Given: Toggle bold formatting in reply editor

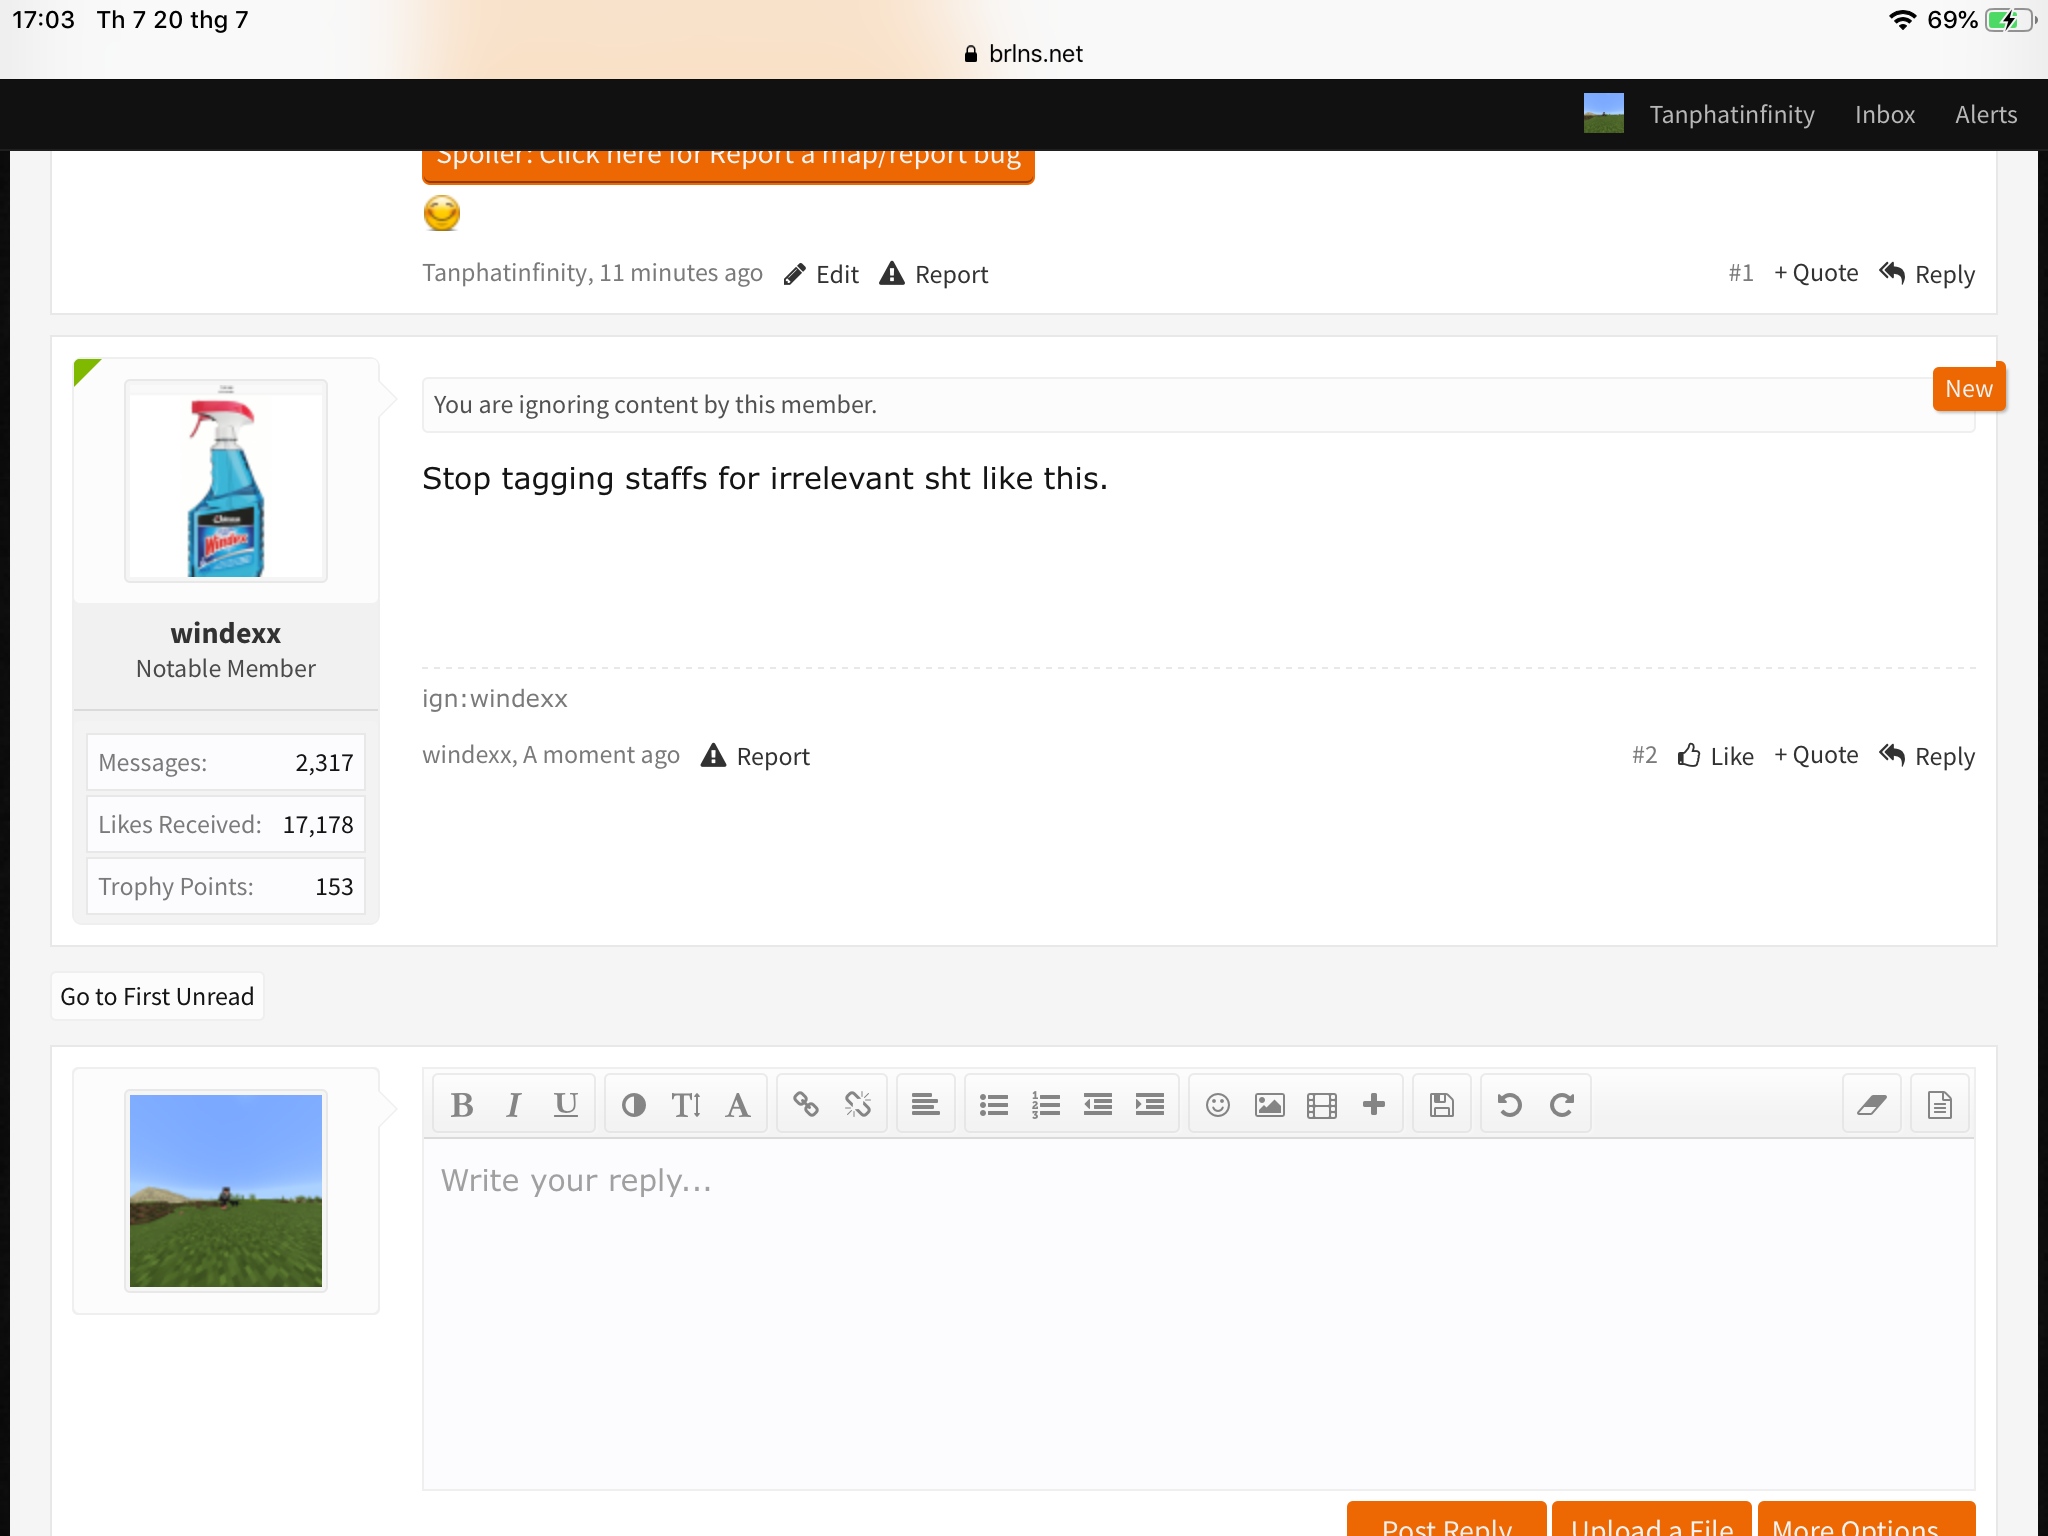Looking at the screenshot, I should [462, 1104].
